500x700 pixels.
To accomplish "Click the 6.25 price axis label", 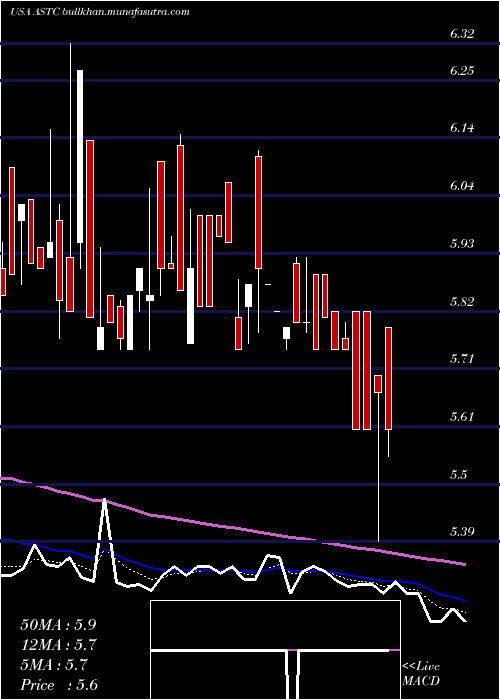I will point(462,71).
